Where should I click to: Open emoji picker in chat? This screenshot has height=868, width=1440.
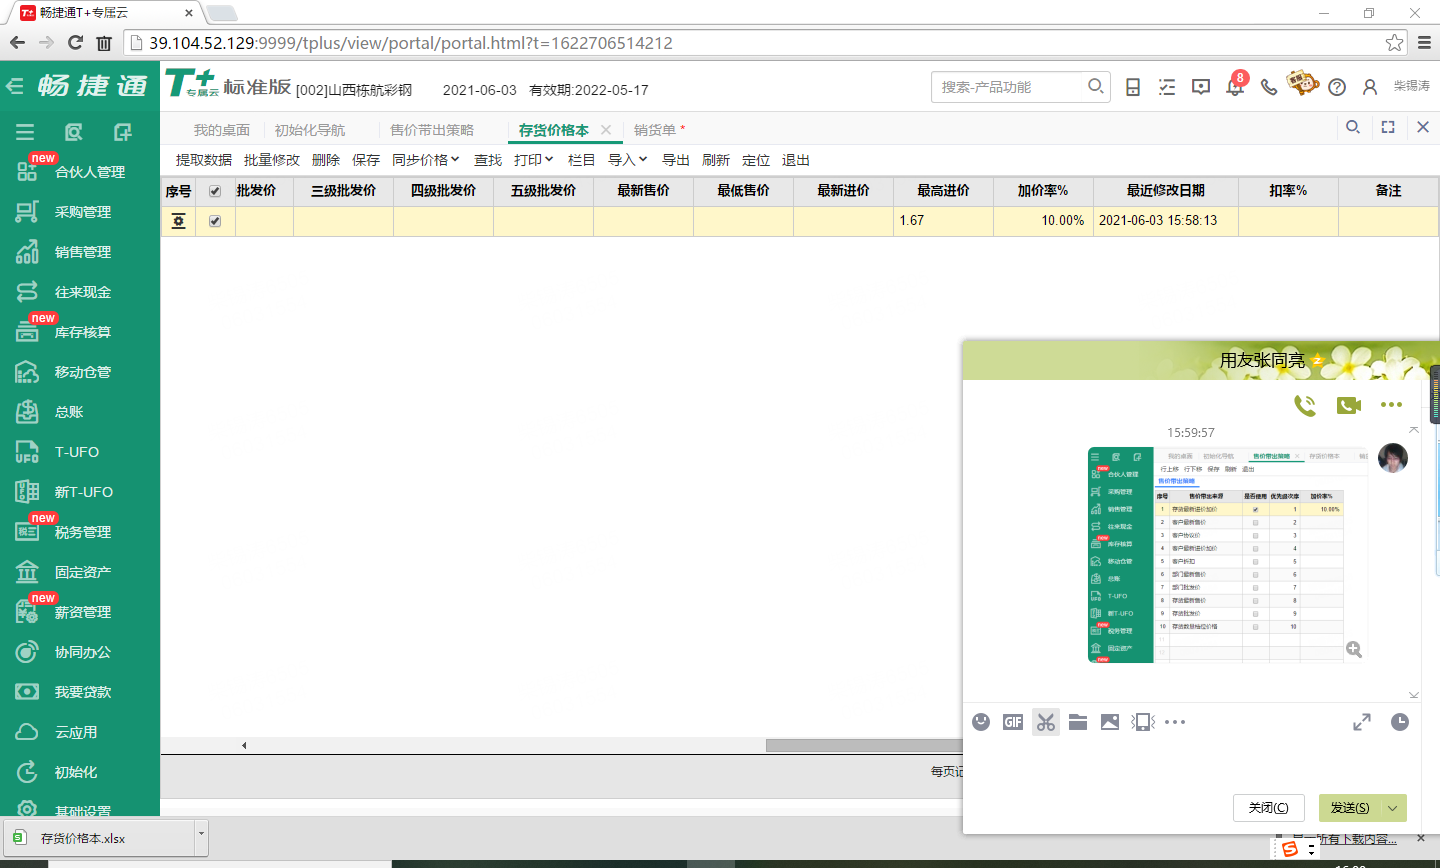click(x=981, y=722)
